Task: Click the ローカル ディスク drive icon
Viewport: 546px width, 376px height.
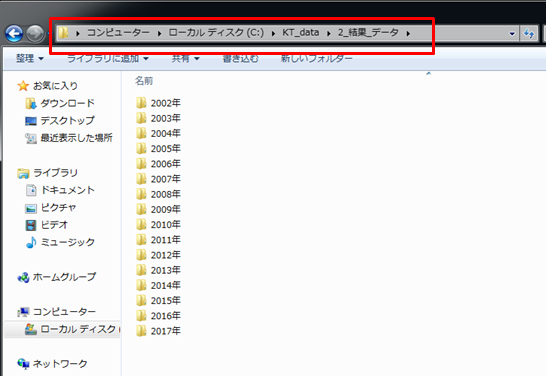Action: point(31,329)
